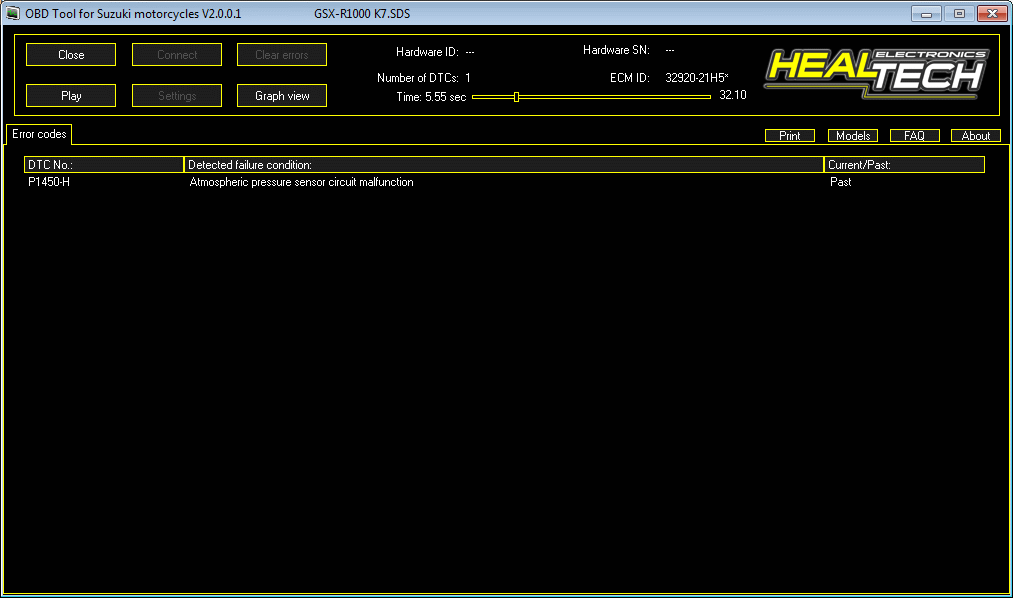This screenshot has height=598, width=1013.
Task: Start playback with the Play button
Action: click(x=71, y=96)
